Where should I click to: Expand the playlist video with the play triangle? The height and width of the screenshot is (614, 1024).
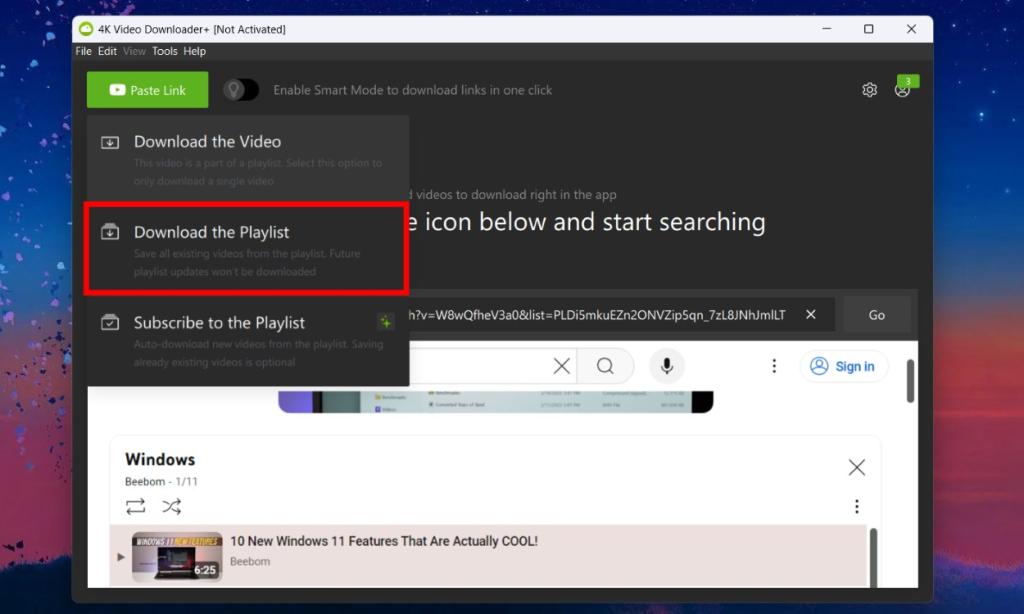tap(120, 557)
